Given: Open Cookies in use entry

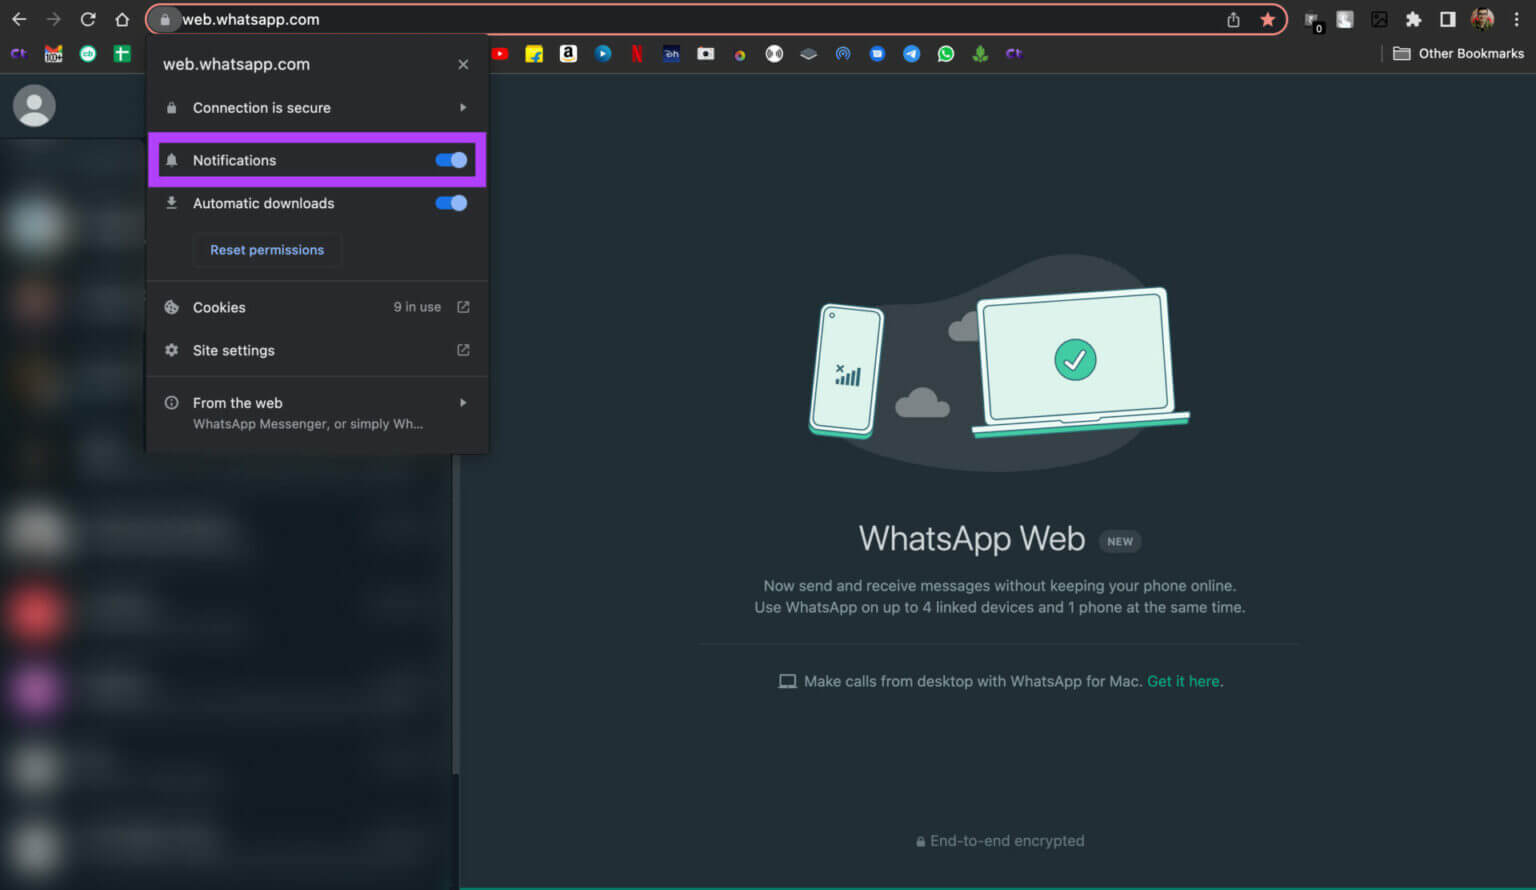Looking at the screenshot, I should click(317, 307).
